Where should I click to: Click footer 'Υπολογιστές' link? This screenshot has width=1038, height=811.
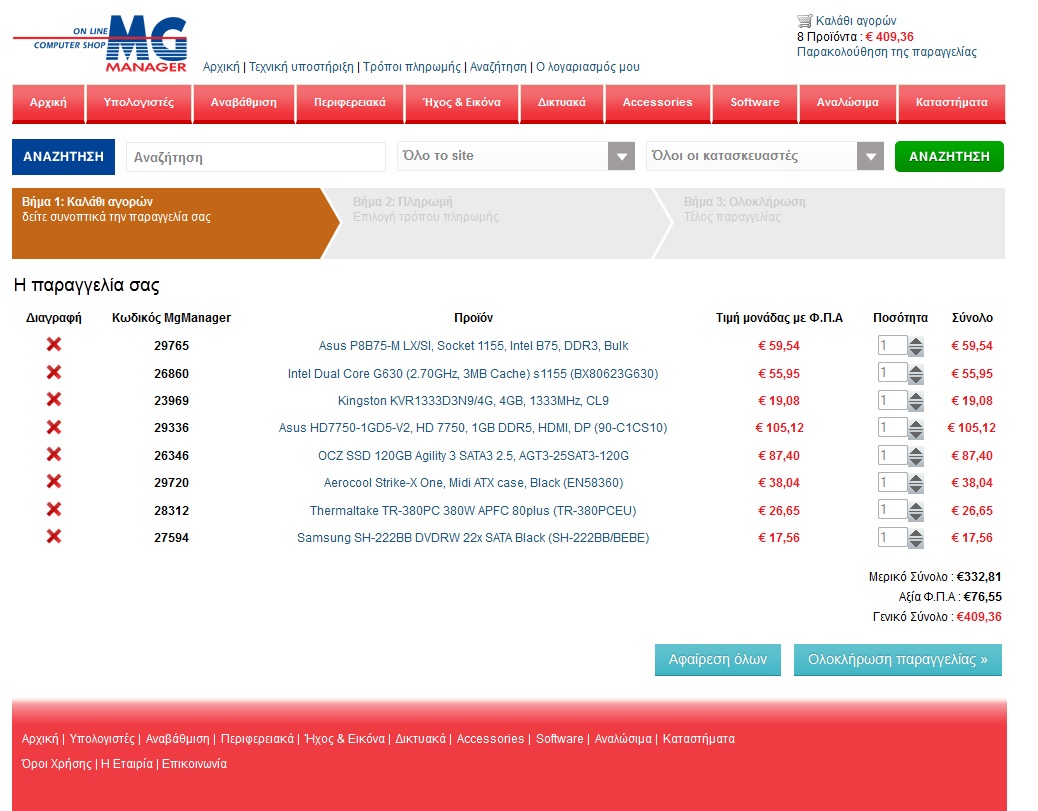[x=102, y=738]
